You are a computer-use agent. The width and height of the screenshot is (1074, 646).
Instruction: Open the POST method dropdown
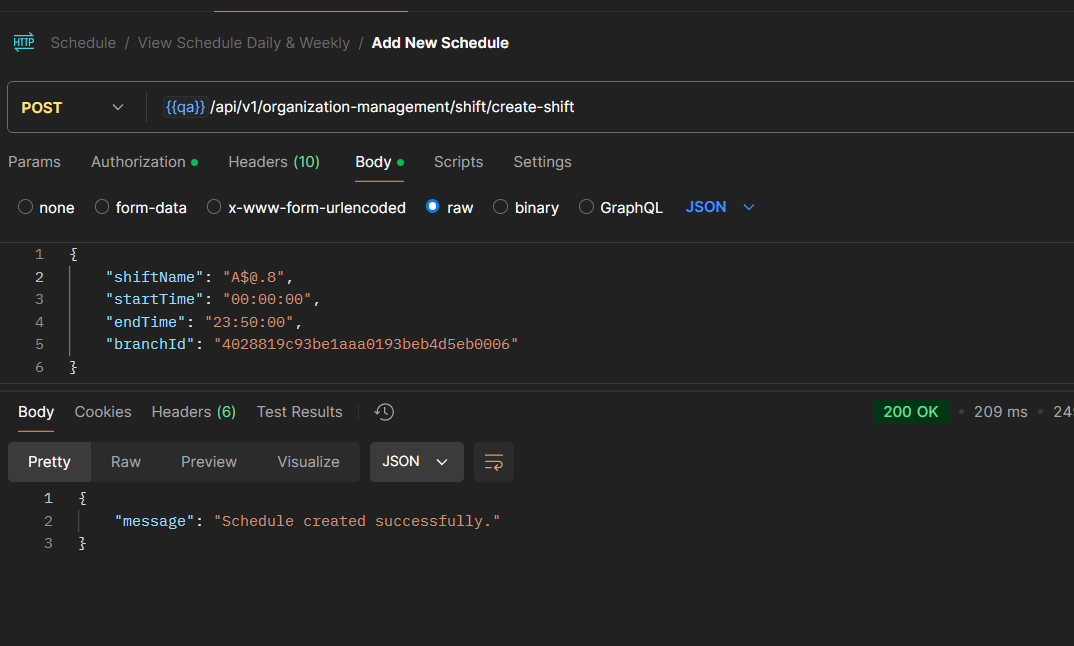pyautogui.click(x=73, y=108)
